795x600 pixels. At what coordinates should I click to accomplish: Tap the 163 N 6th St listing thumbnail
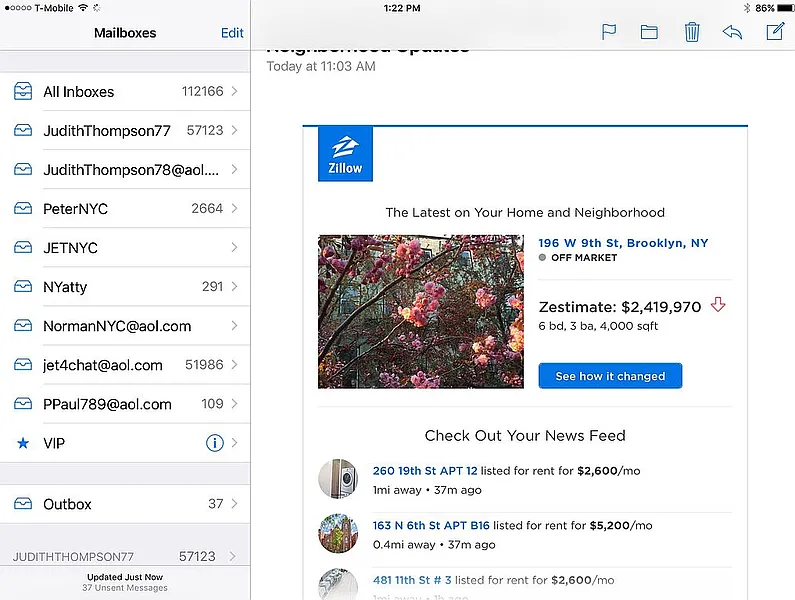click(x=338, y=534)
